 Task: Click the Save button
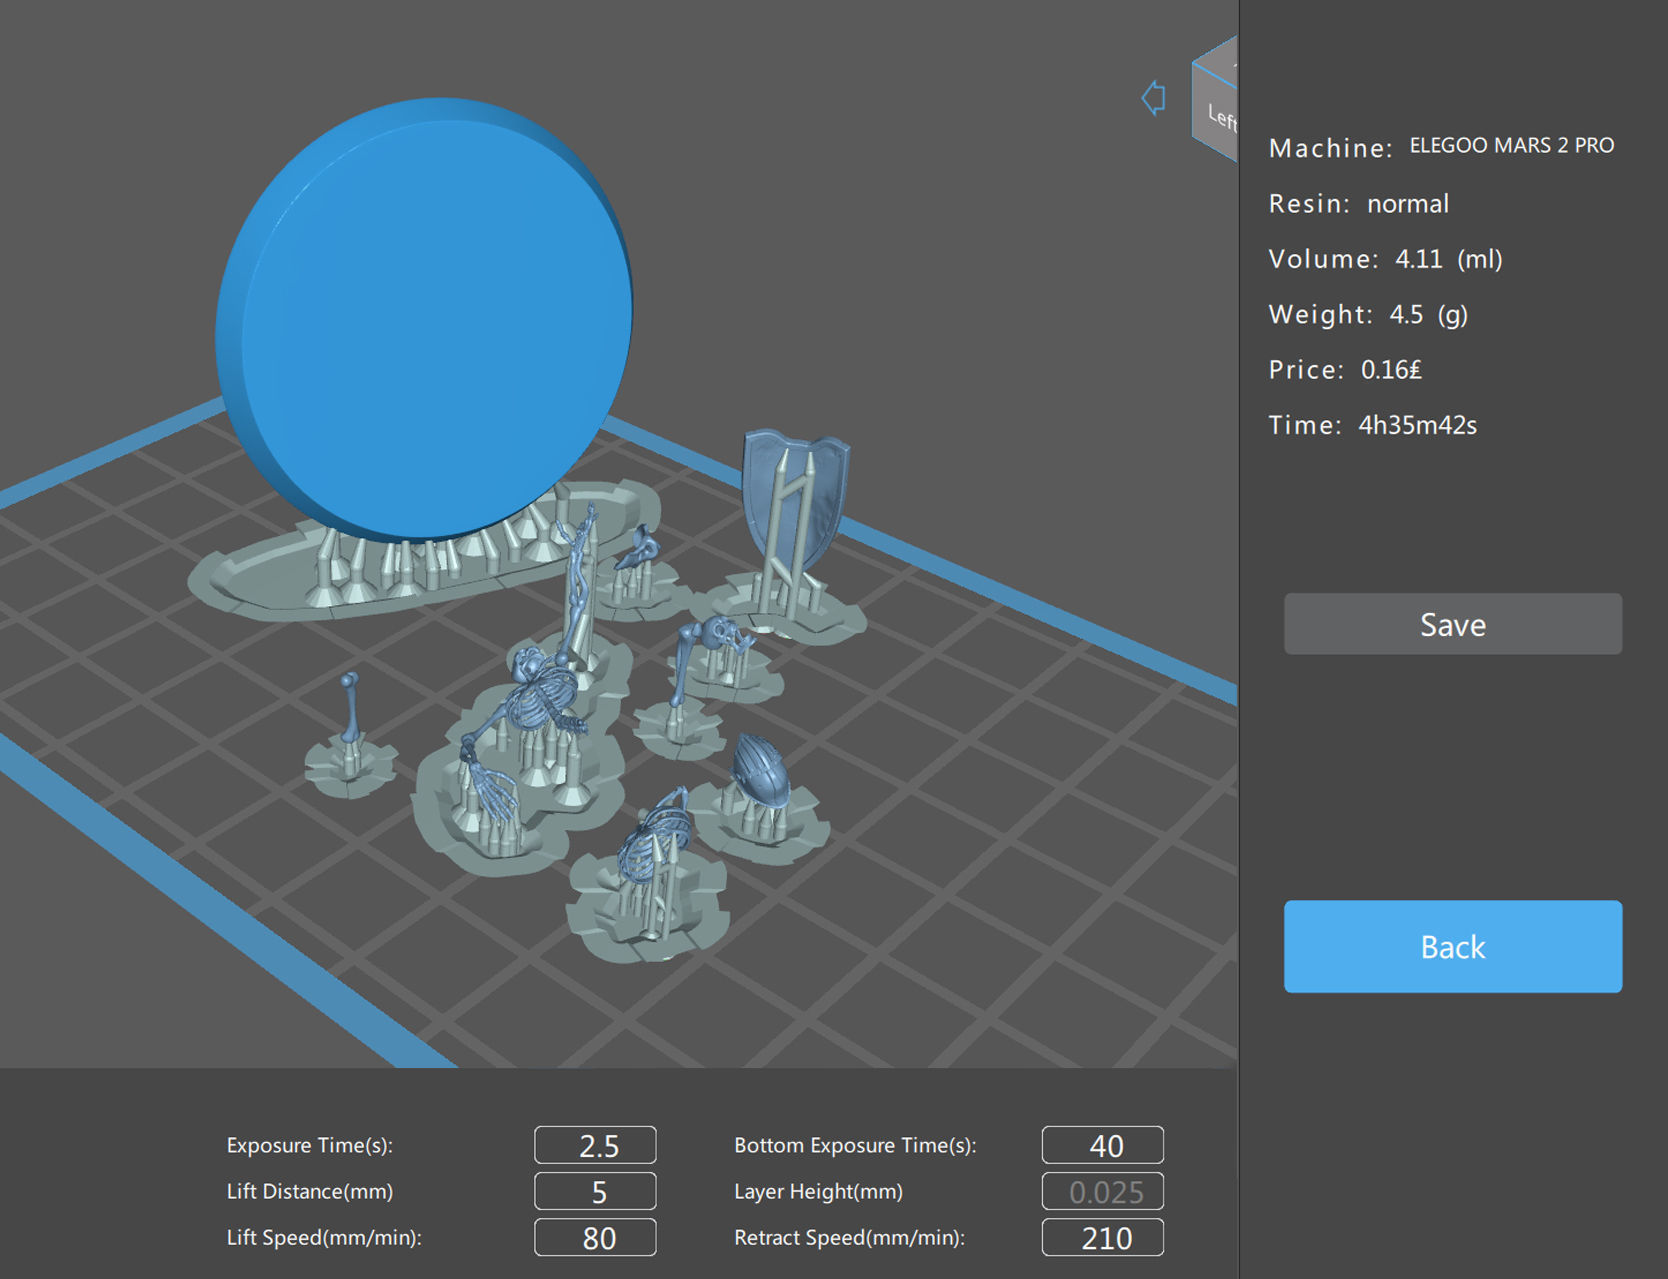pos(1452,624)
